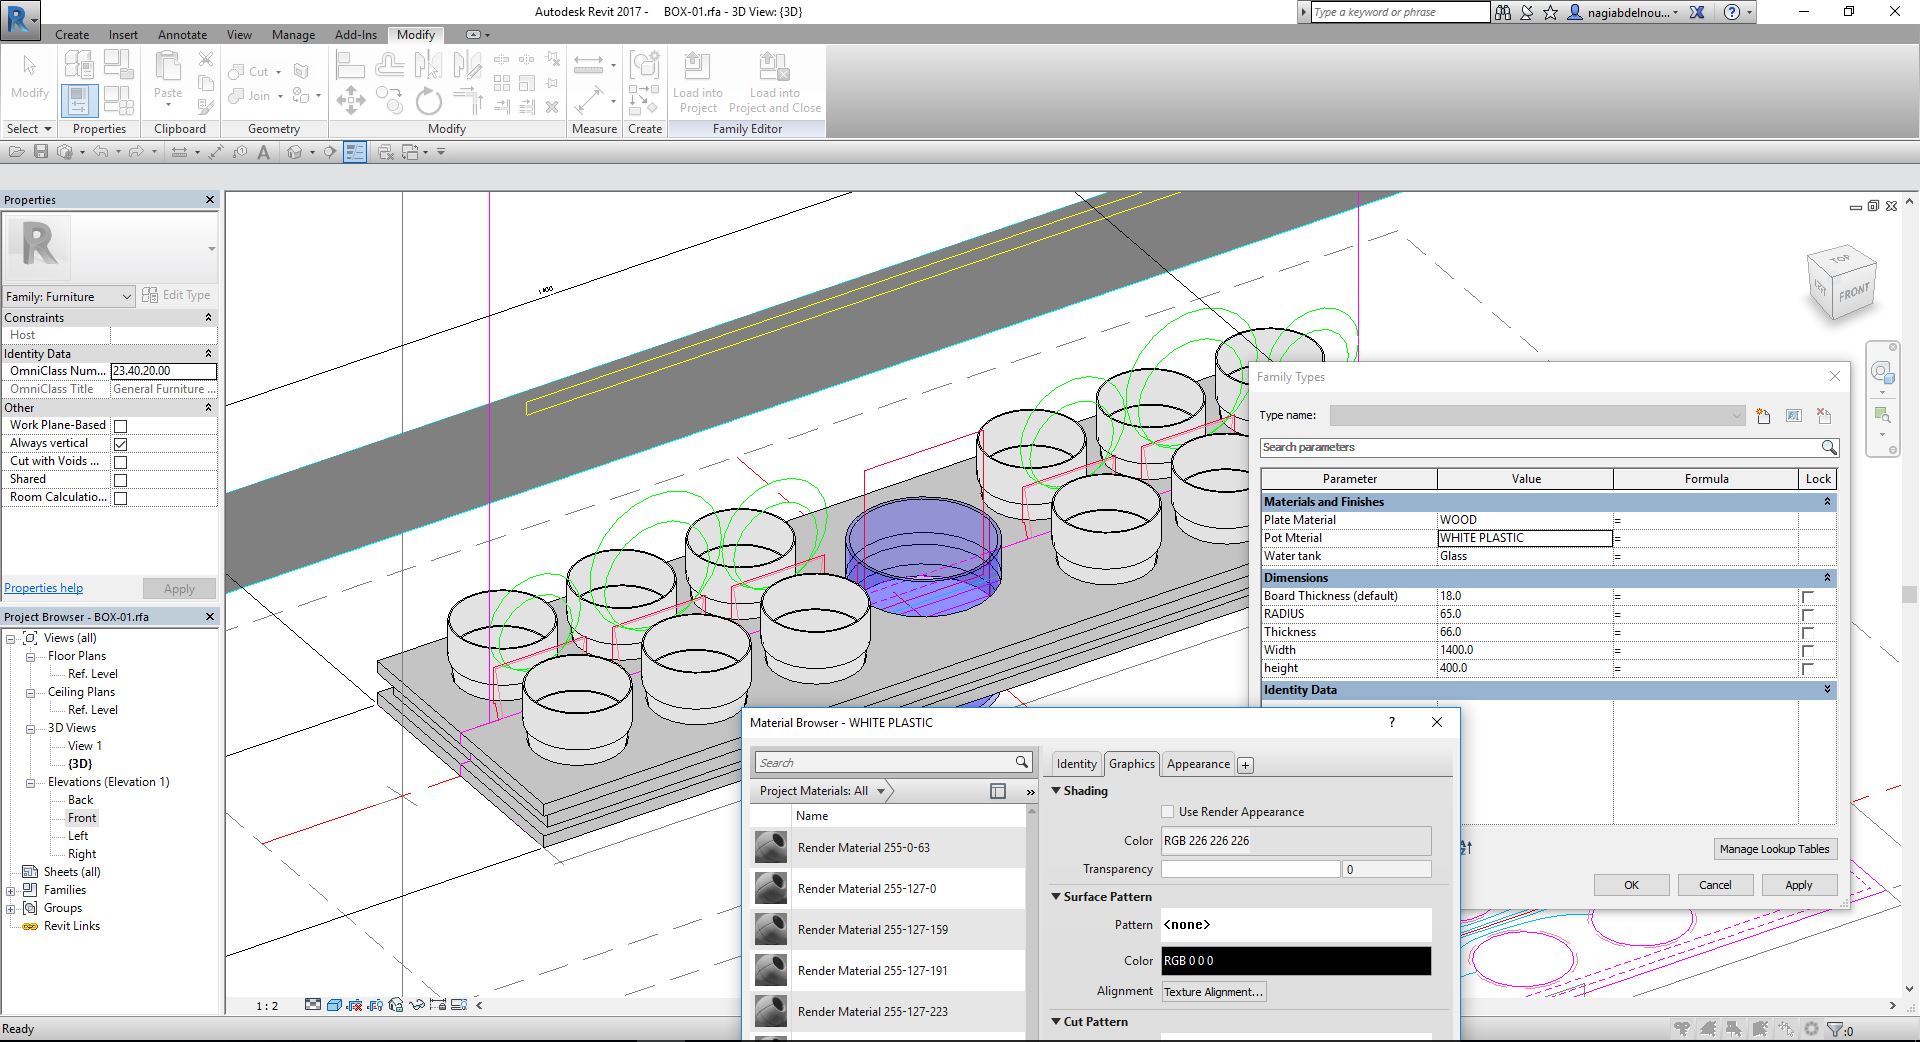
Task: Click the help question mark icon
Action: (x=1732, y=12)
